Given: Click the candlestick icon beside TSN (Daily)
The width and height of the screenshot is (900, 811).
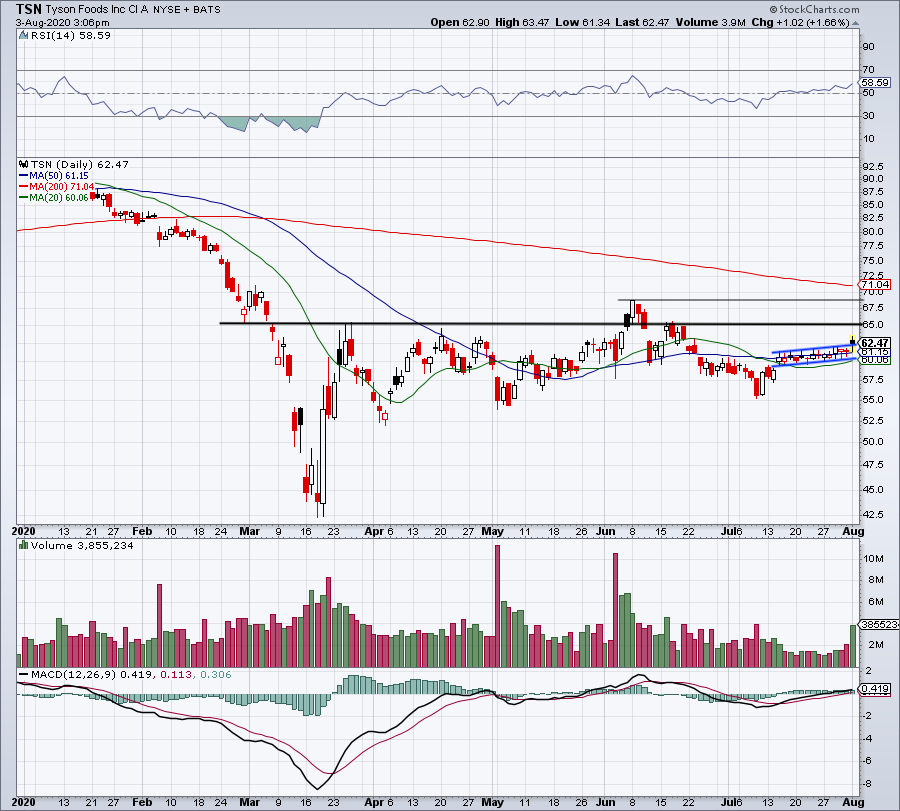Looking at the screenshot, I should pyautogui.click(x=24, y=164).
